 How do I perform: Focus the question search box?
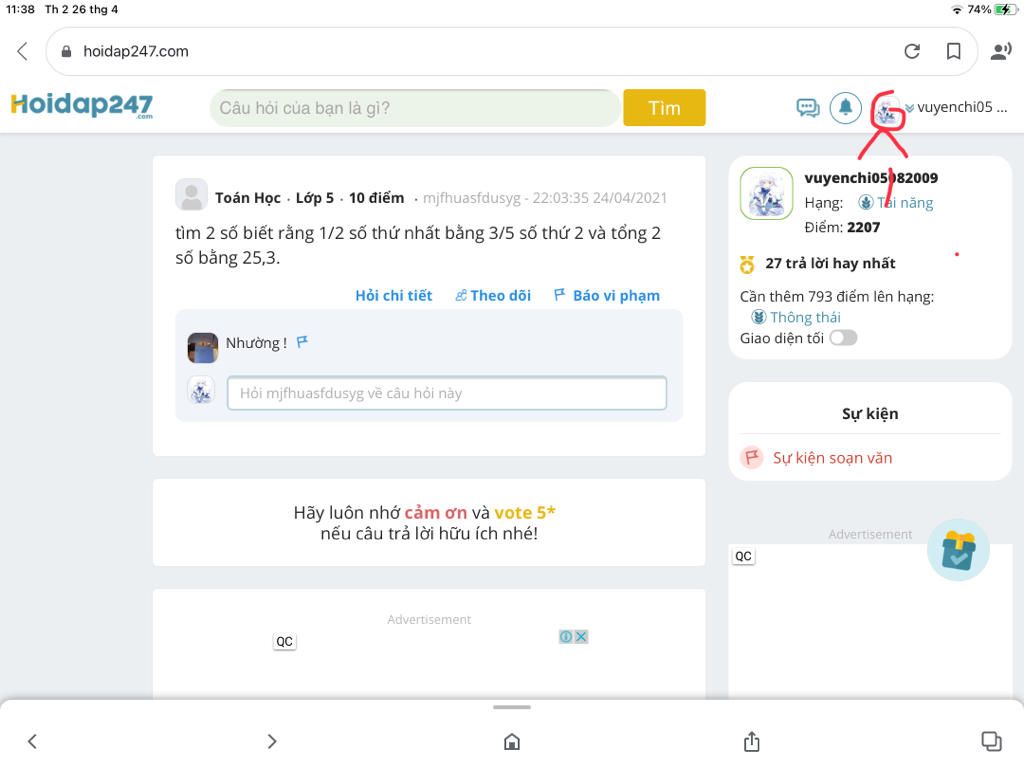[x=415, y=108]
